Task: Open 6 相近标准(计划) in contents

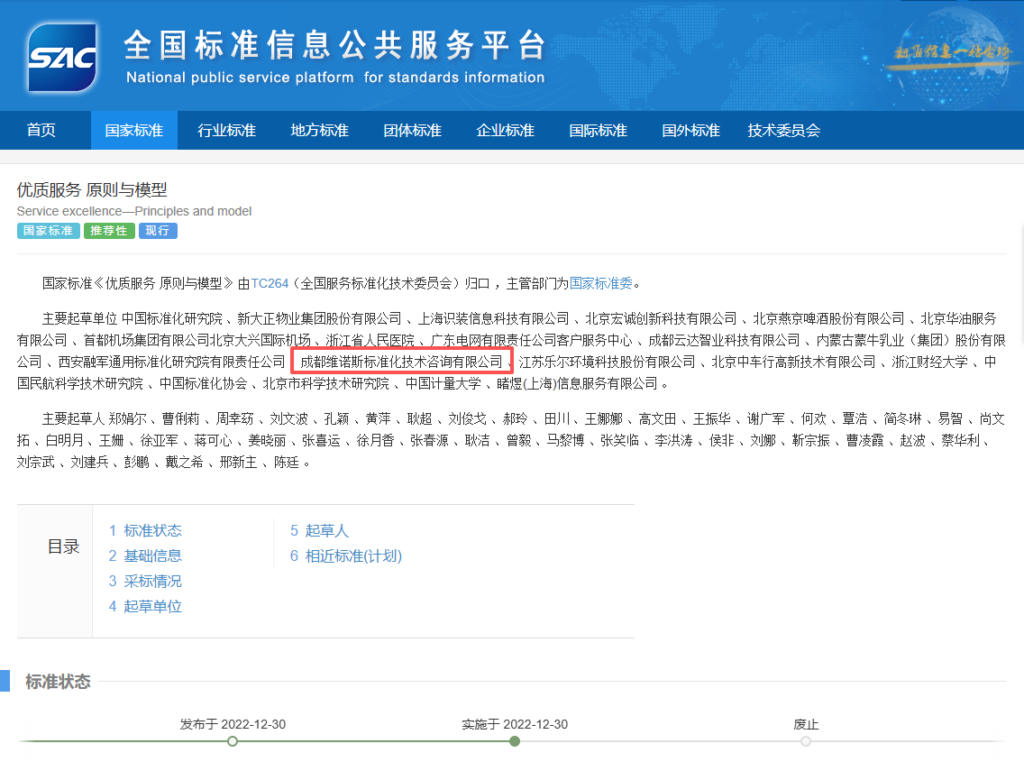Action: point(346,556)
